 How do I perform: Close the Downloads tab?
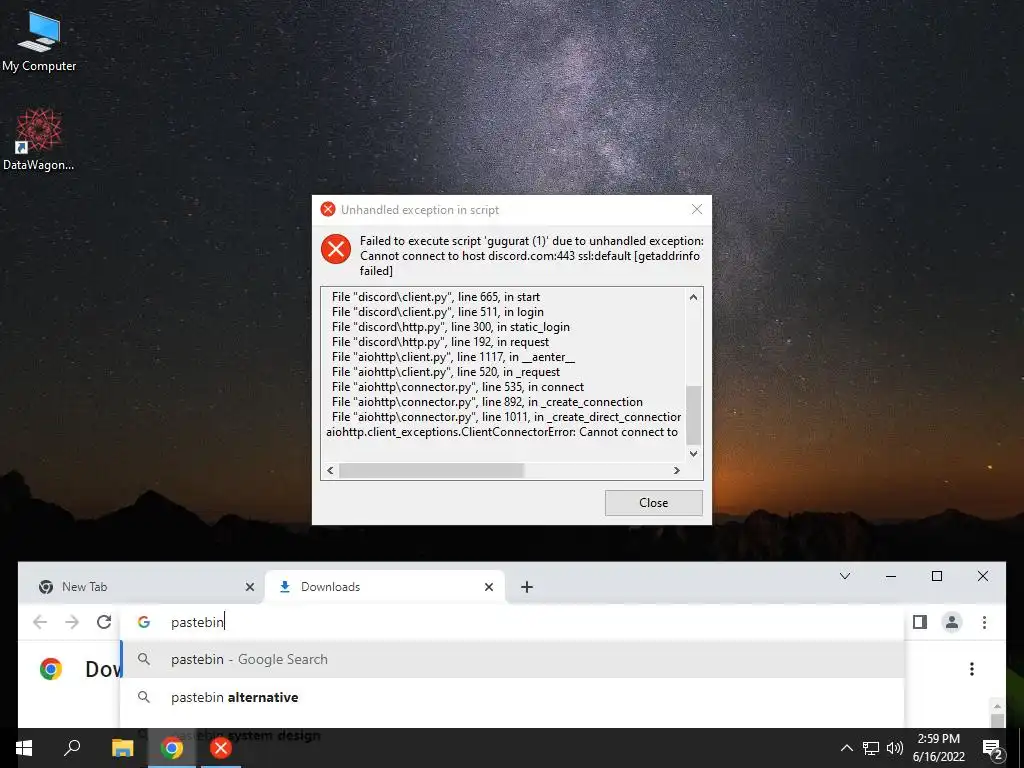[488, 587]
